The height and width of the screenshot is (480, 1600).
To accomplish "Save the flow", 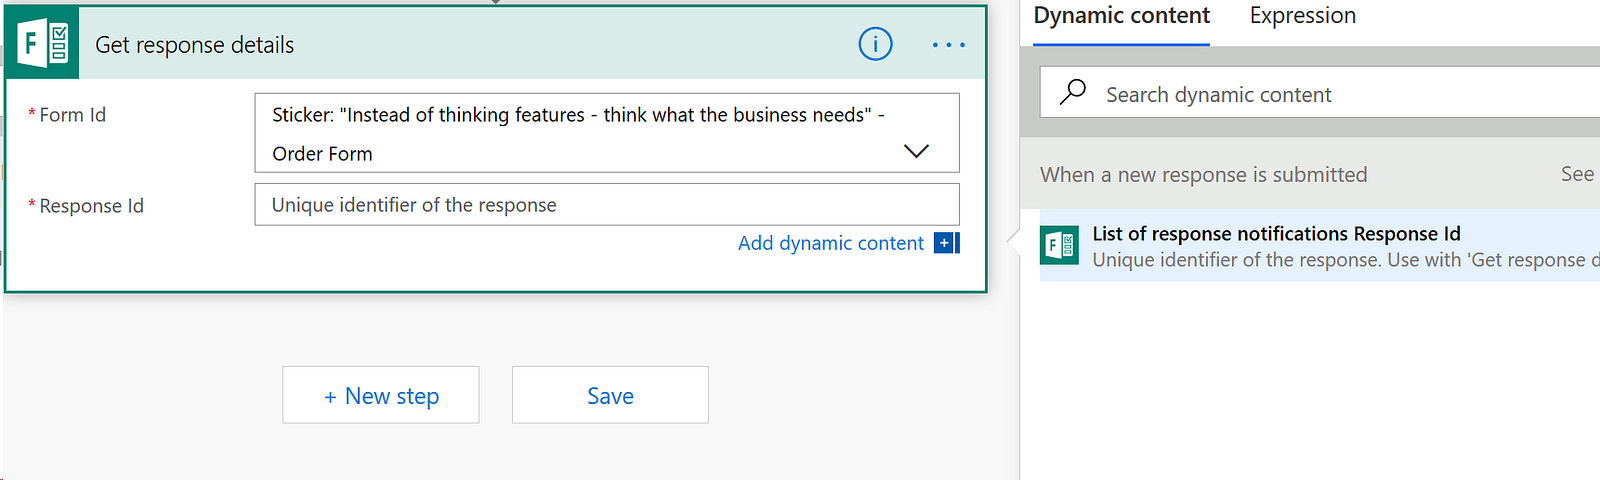I will click(x=610, y=396).
